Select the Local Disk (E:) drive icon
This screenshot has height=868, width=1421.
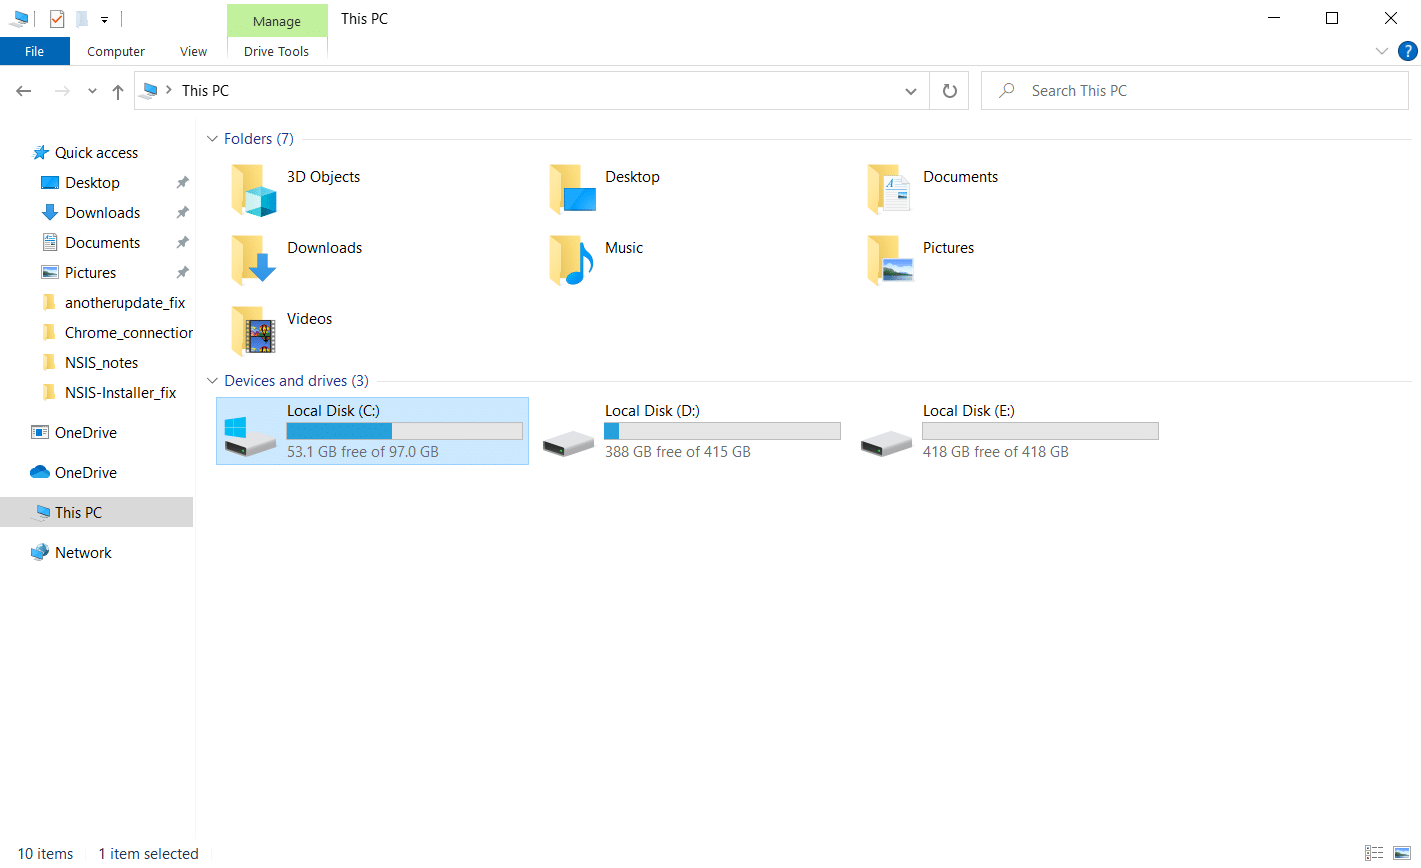pos(886,443)
